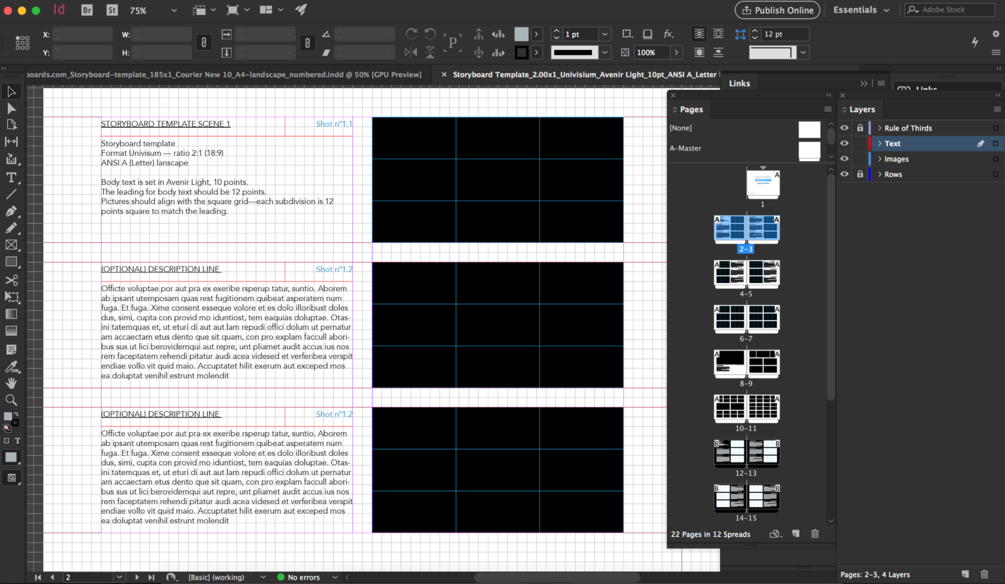This screenshot has height=584, width=1005.
Task: Click the Publish Online button
Action: (x=777, y=10)
